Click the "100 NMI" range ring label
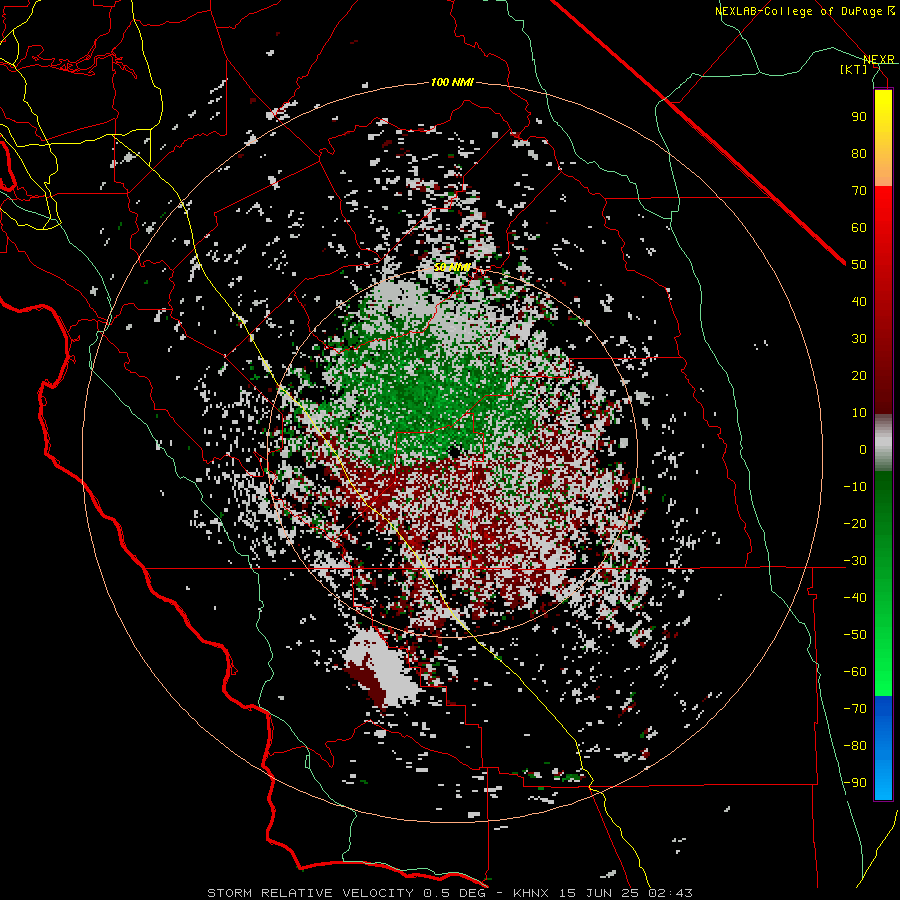The width and height of the screenshot is (900, 900). [x=452, y=83]
